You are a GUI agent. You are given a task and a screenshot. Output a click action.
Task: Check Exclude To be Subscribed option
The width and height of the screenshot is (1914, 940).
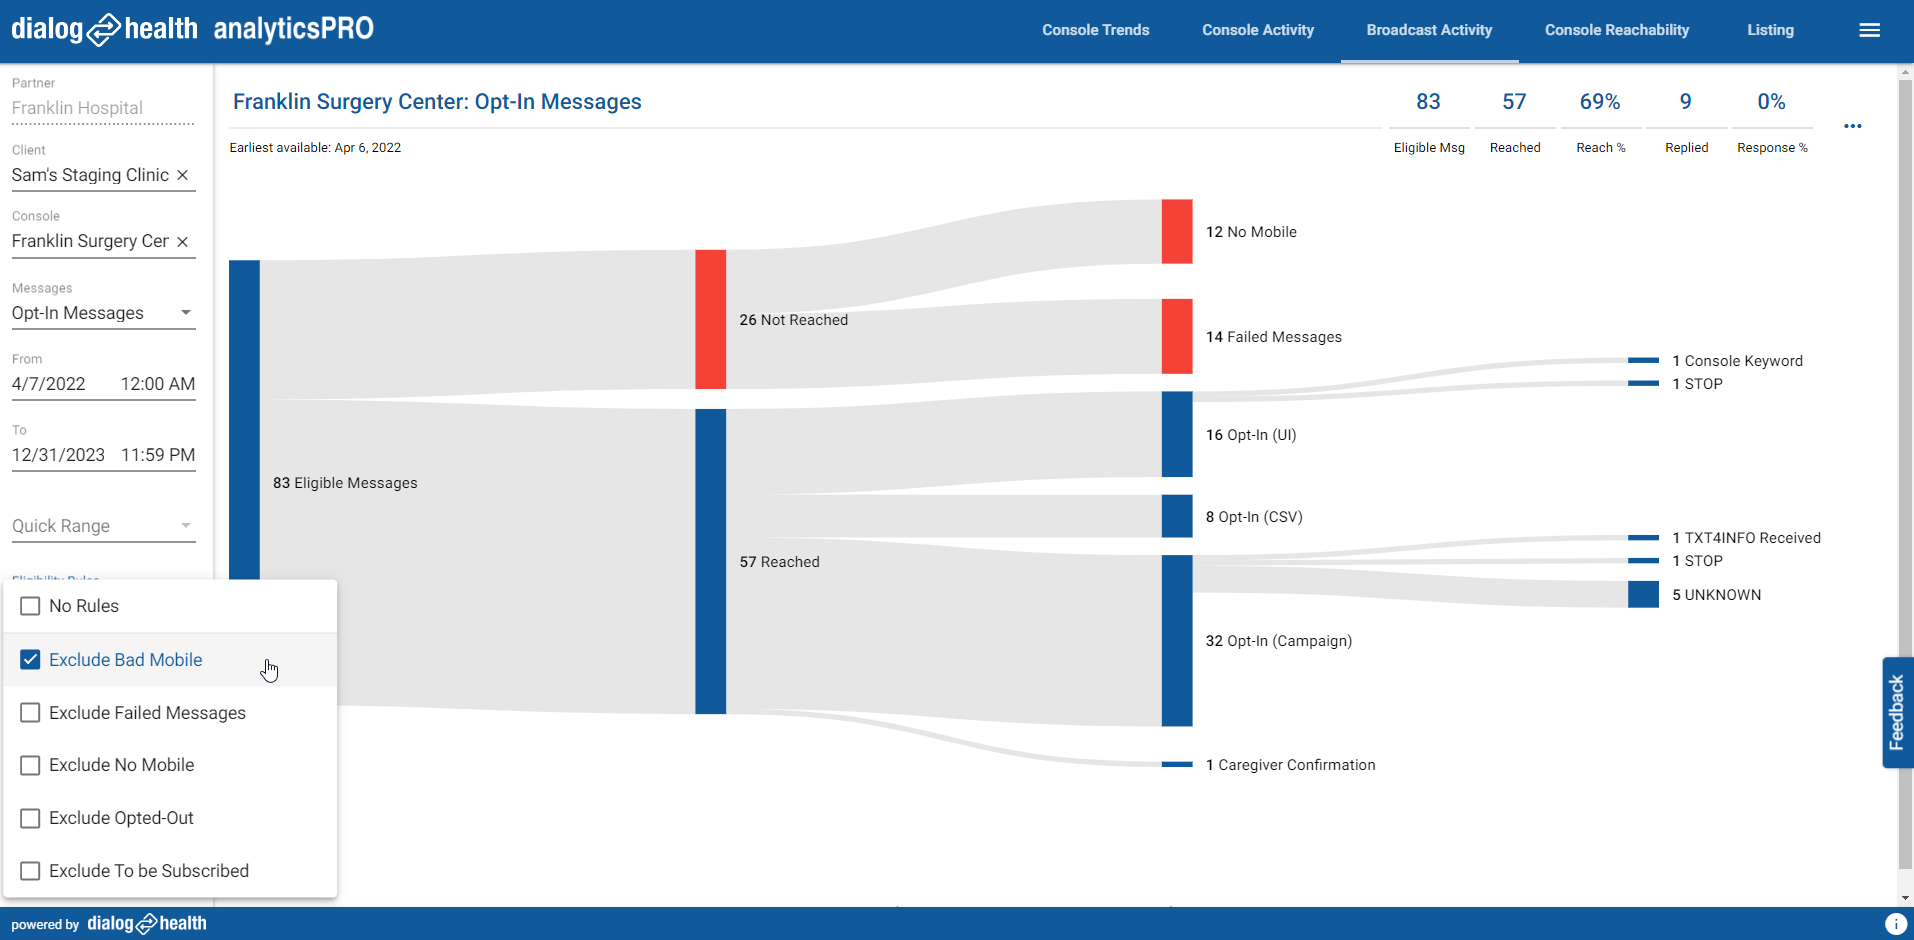tap(30, 871)
